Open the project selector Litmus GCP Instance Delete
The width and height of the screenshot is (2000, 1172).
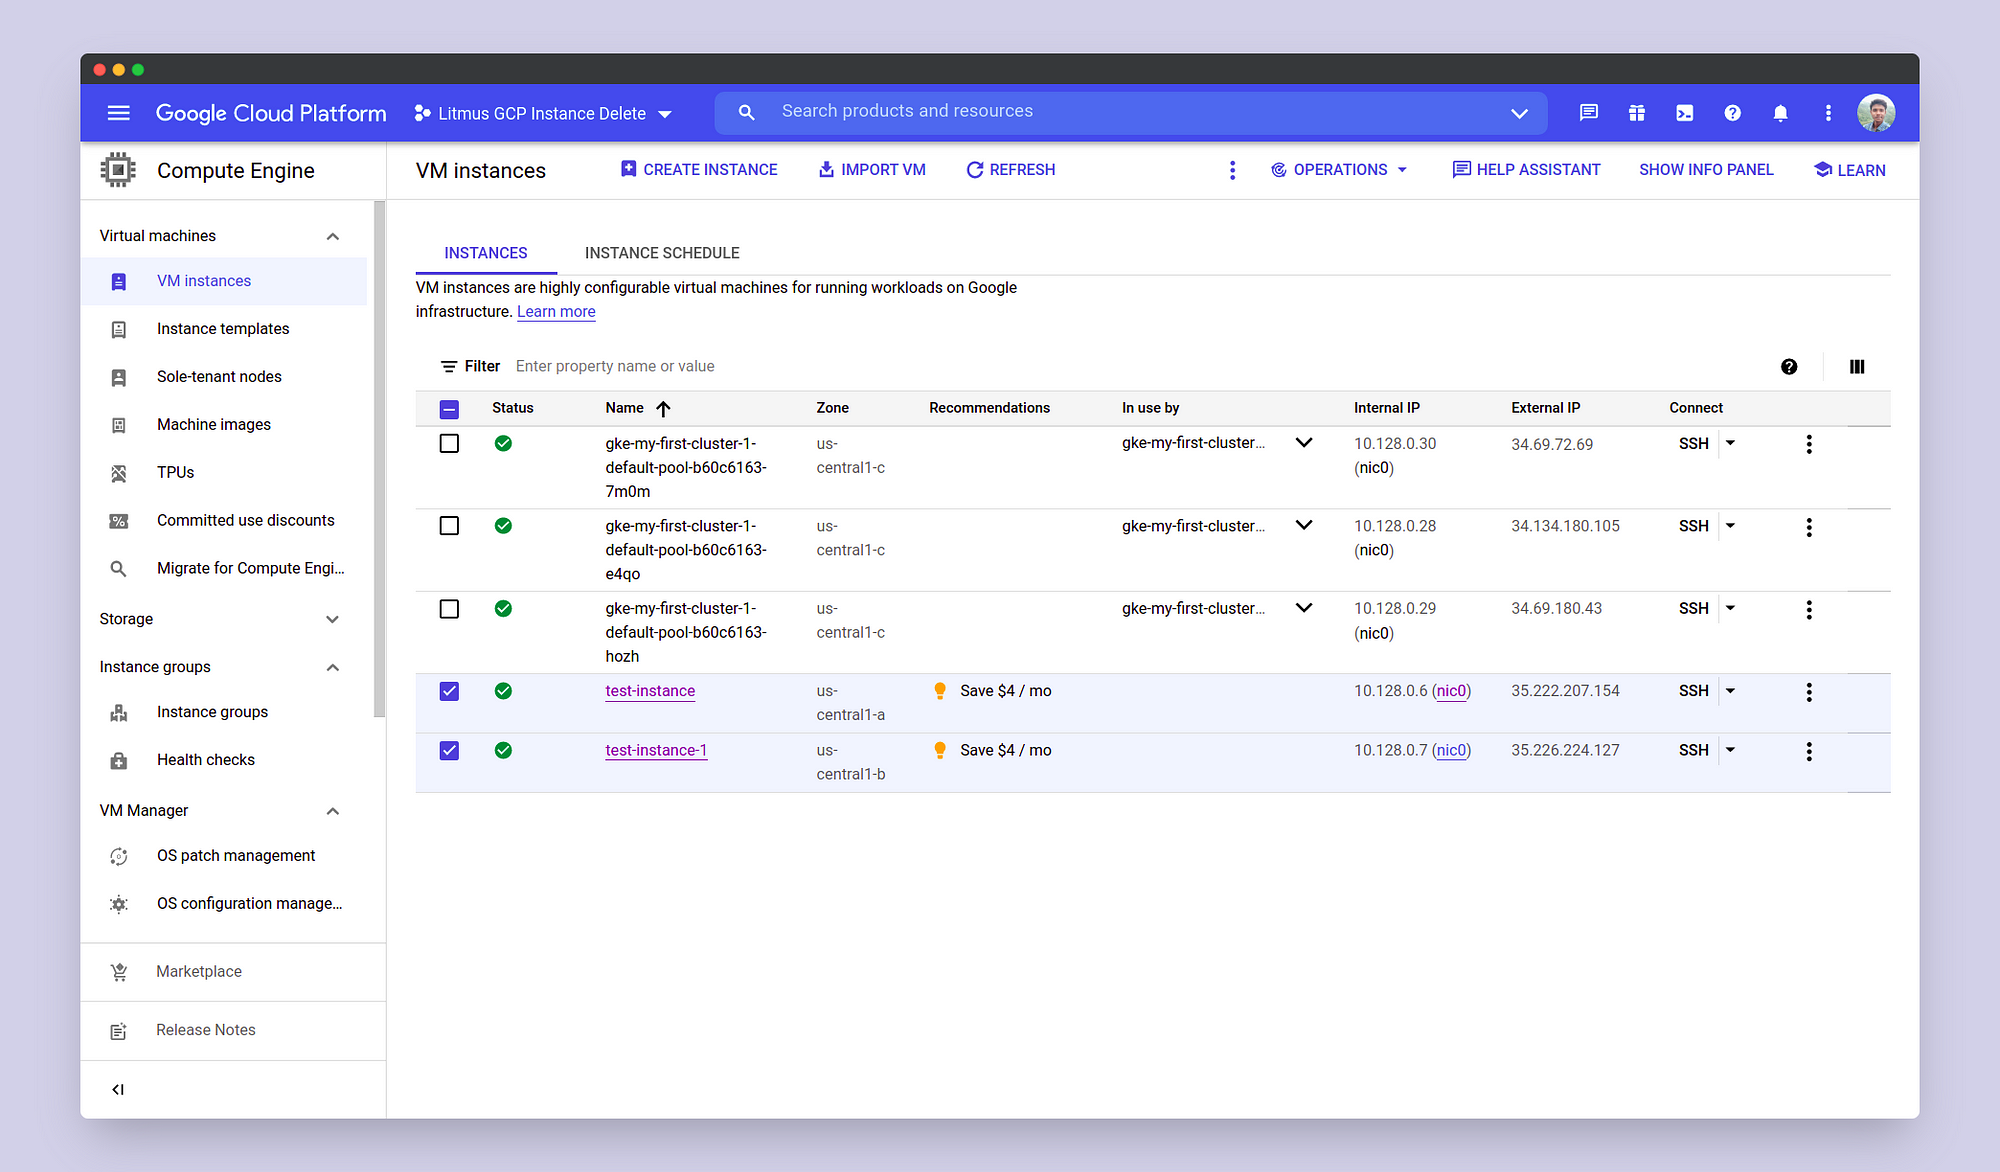coord(543,114)
